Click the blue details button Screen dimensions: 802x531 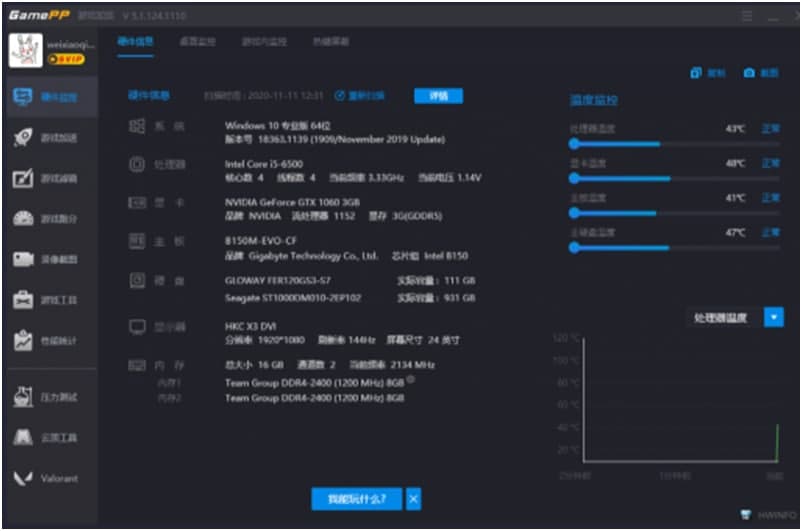point(438,96)
